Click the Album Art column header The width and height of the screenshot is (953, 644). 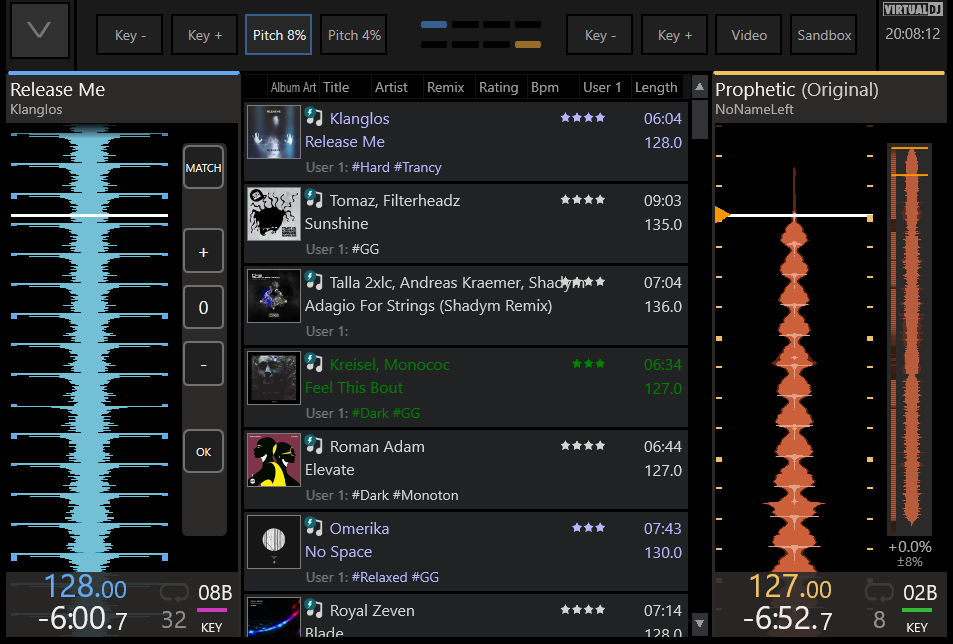click(x=294, y=87)
